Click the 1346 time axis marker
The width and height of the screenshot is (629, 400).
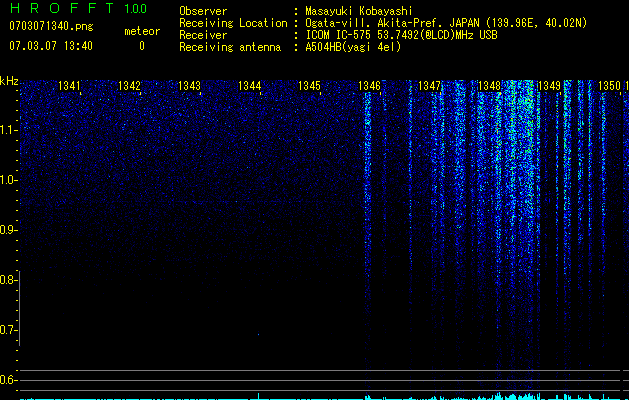point(369,86)
